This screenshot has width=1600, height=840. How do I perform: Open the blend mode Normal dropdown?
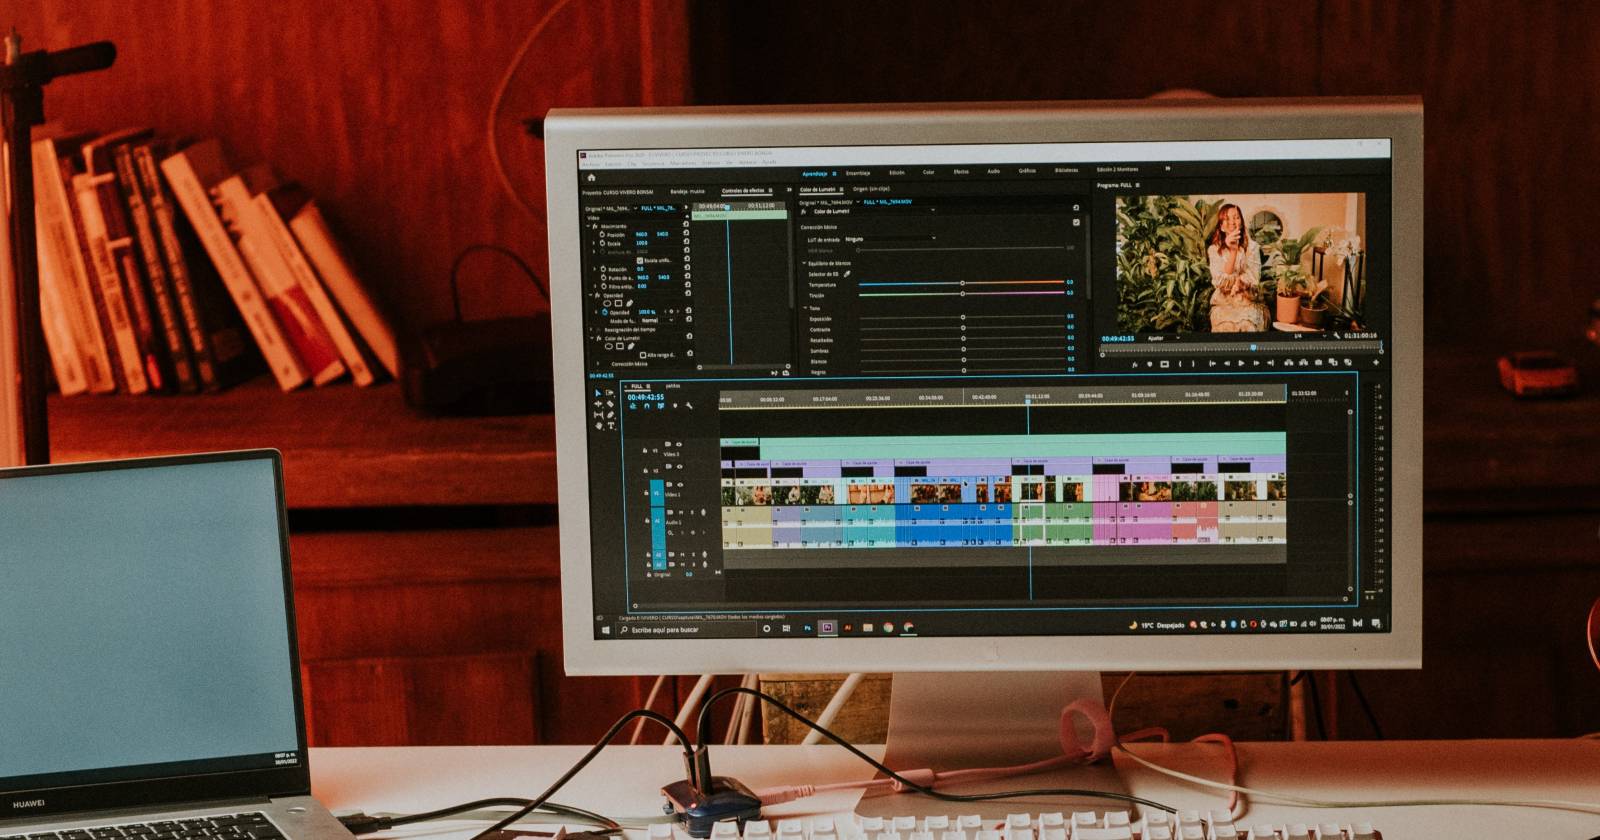(x=657, y=320)
